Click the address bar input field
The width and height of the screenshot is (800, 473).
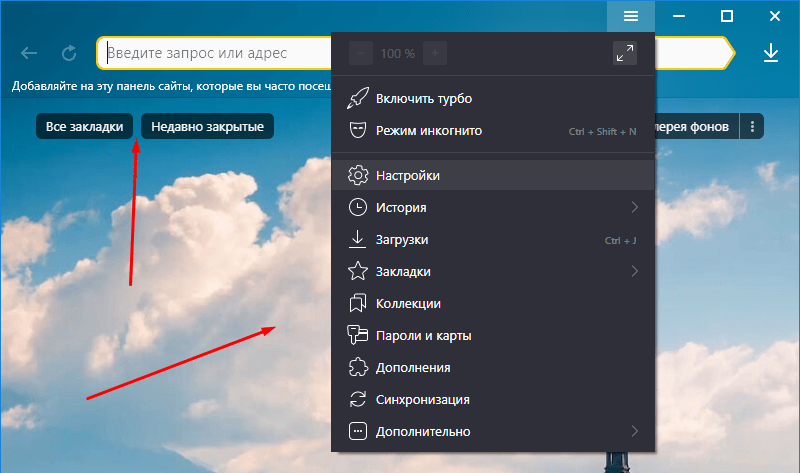point(214,53)
